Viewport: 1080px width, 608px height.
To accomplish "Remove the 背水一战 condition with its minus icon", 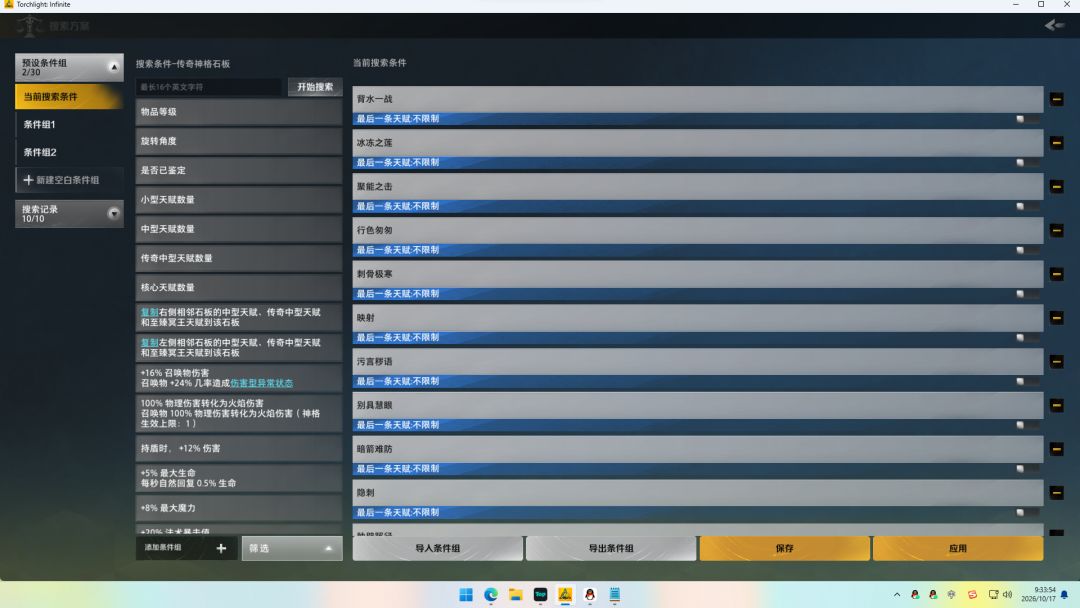I will pos(1056,99).
